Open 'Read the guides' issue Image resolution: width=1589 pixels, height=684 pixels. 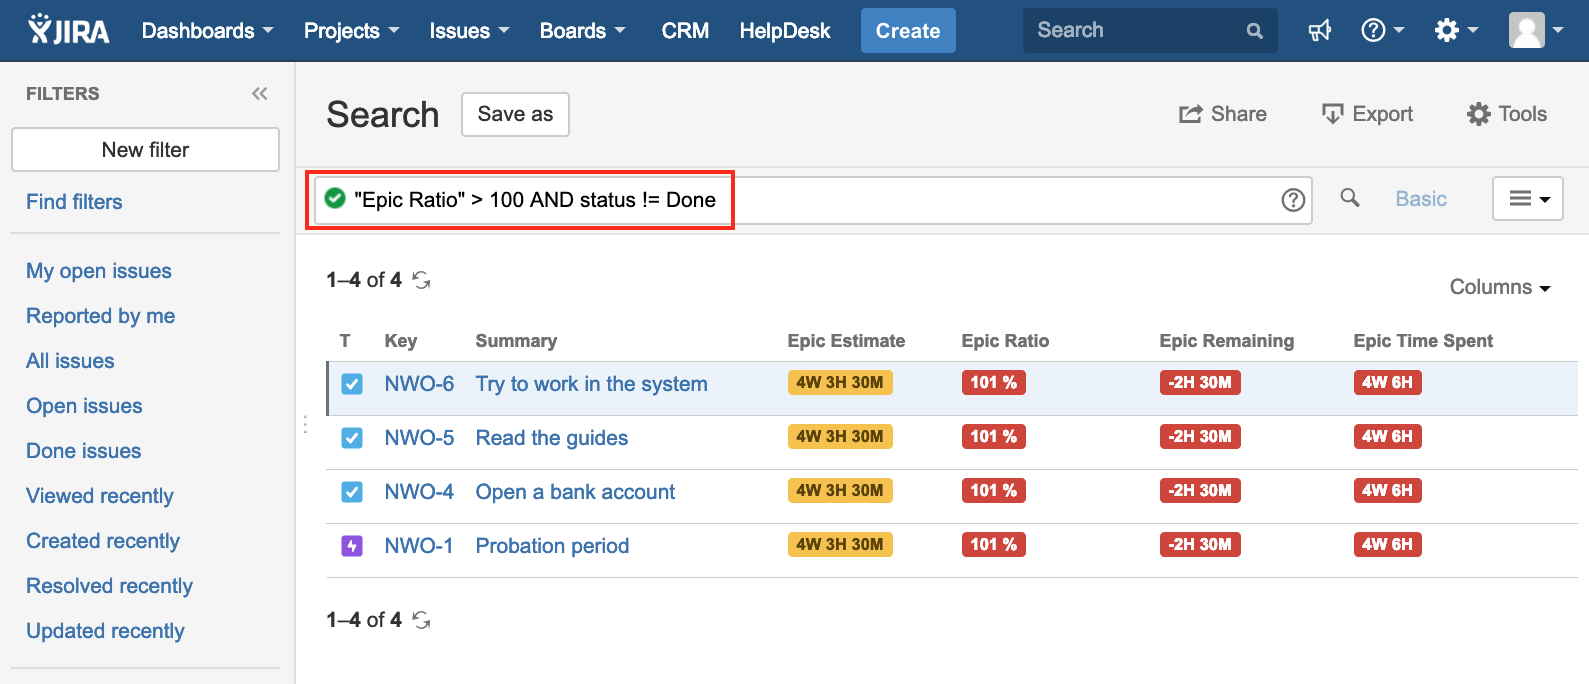click(x=552, y=438)
